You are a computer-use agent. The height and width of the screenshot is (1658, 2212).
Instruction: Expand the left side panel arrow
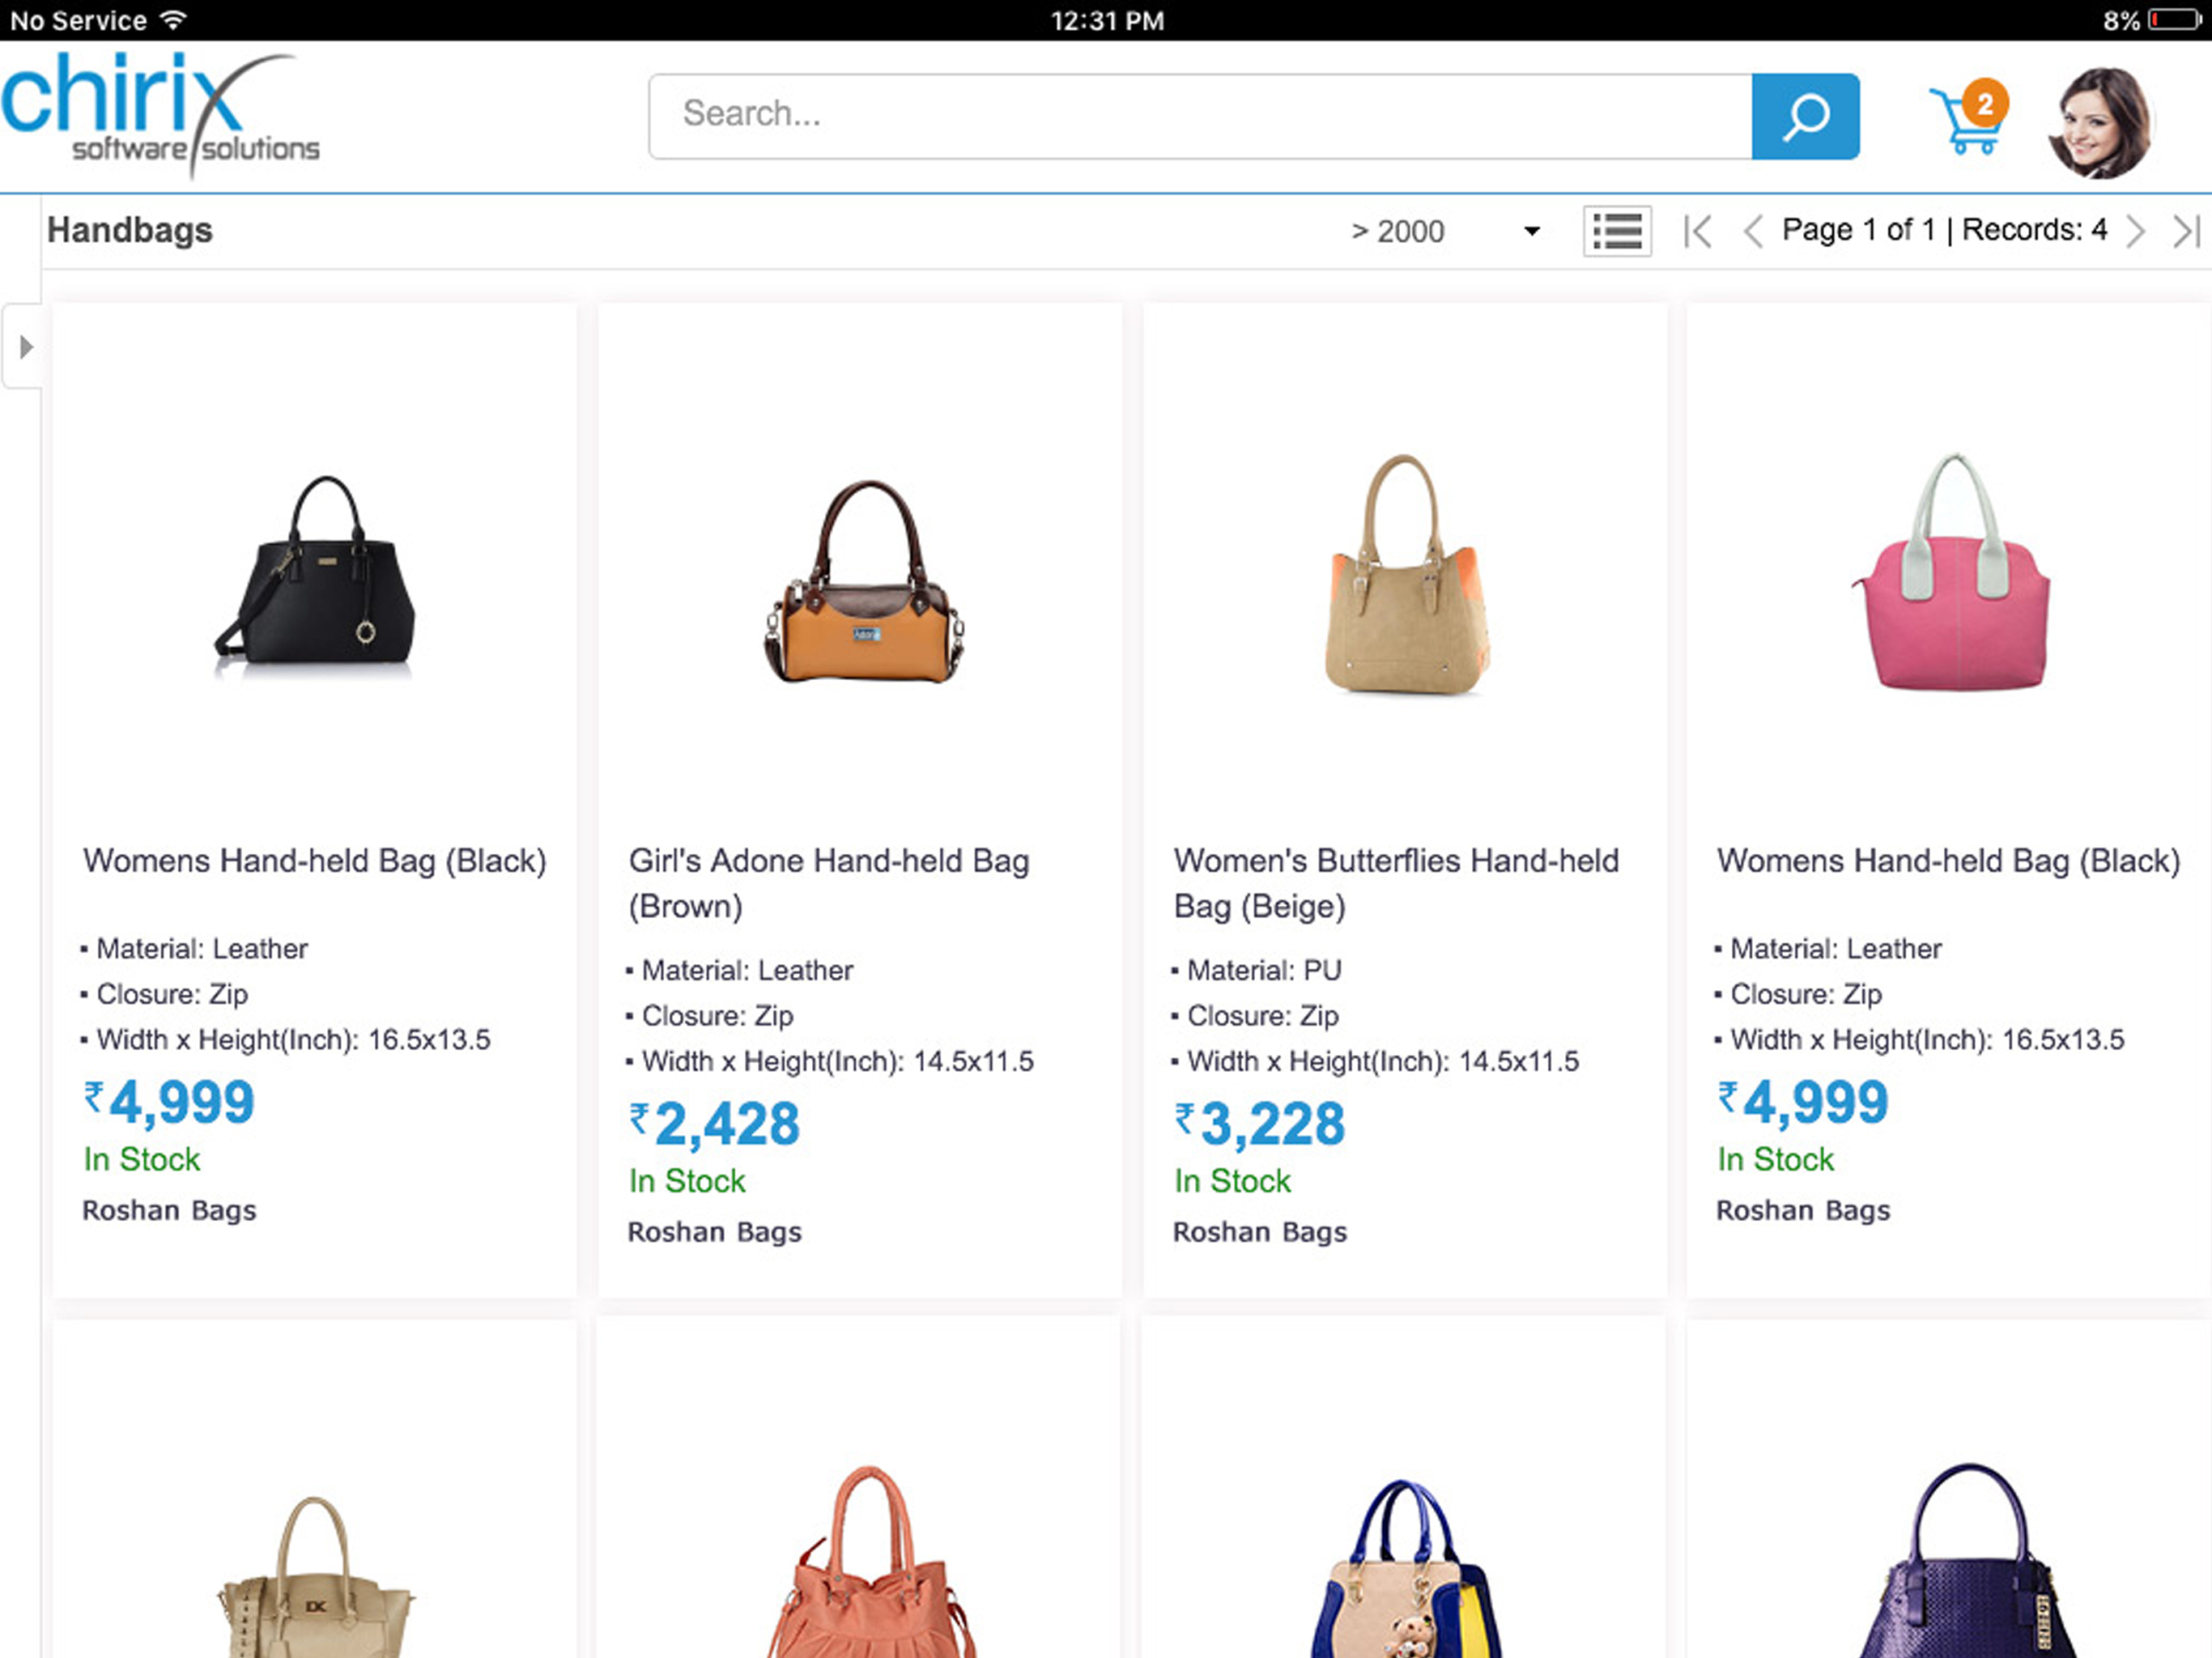coord(25,347)
